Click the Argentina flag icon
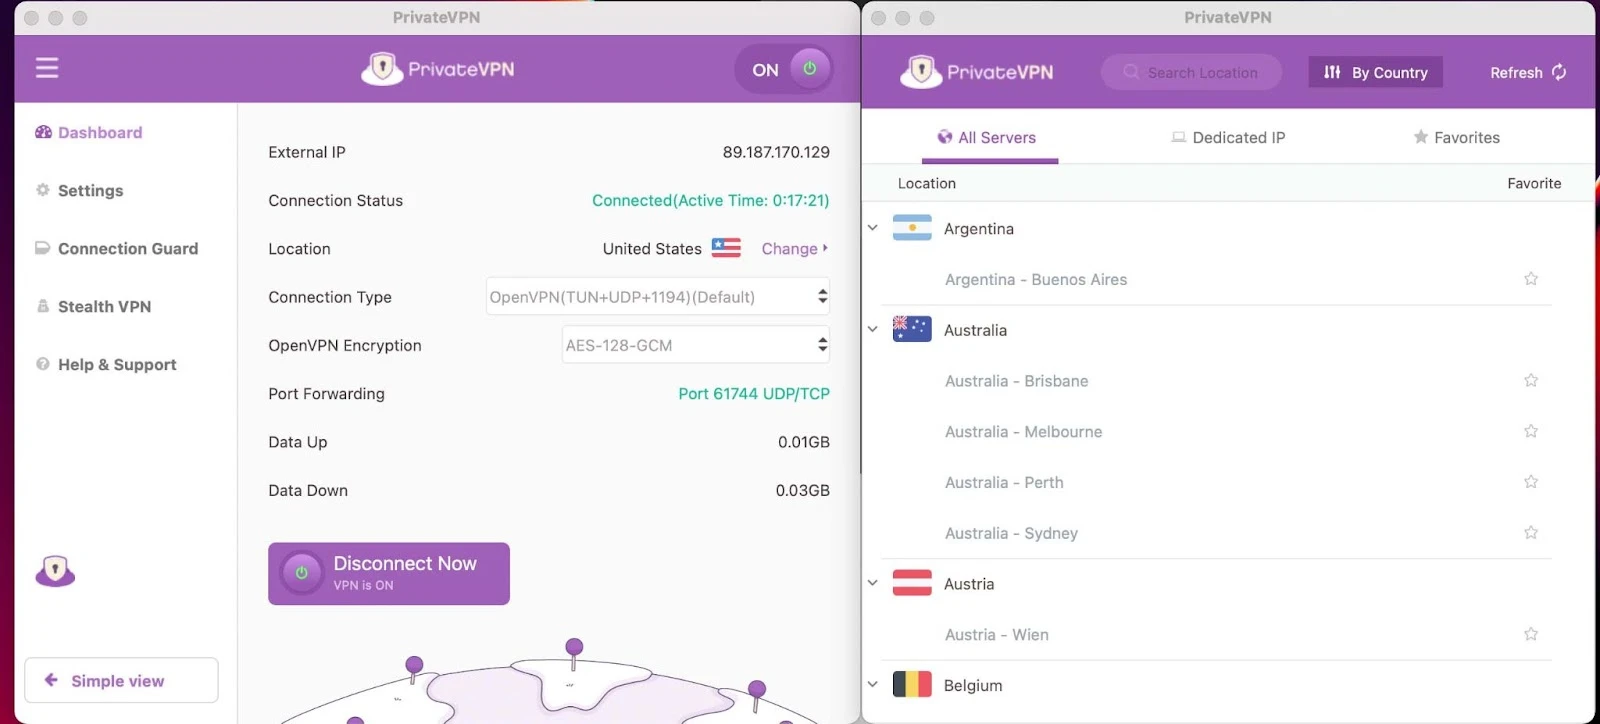 point(912,228)
